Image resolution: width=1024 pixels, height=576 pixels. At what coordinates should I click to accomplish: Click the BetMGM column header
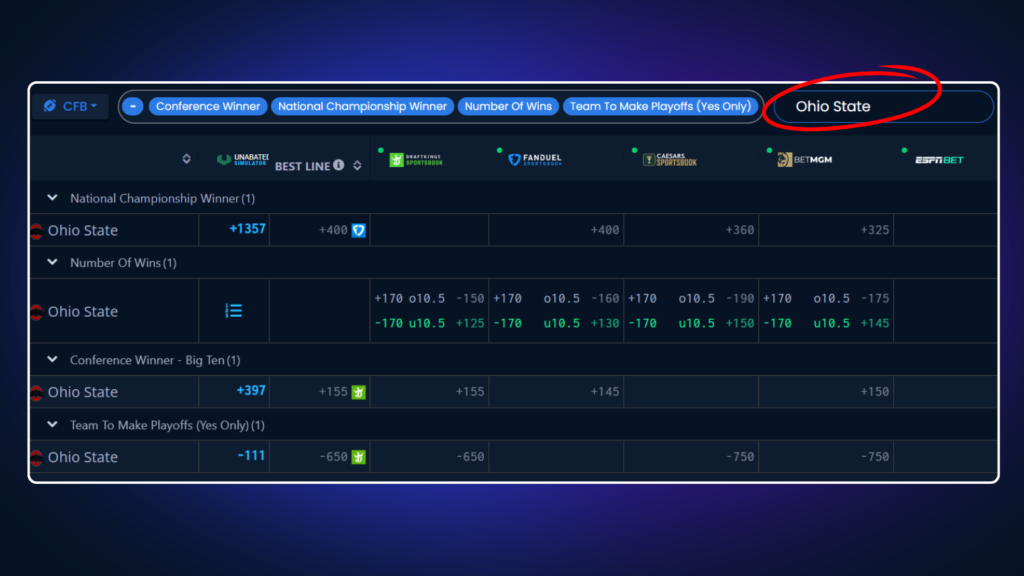tap(805, 159)
